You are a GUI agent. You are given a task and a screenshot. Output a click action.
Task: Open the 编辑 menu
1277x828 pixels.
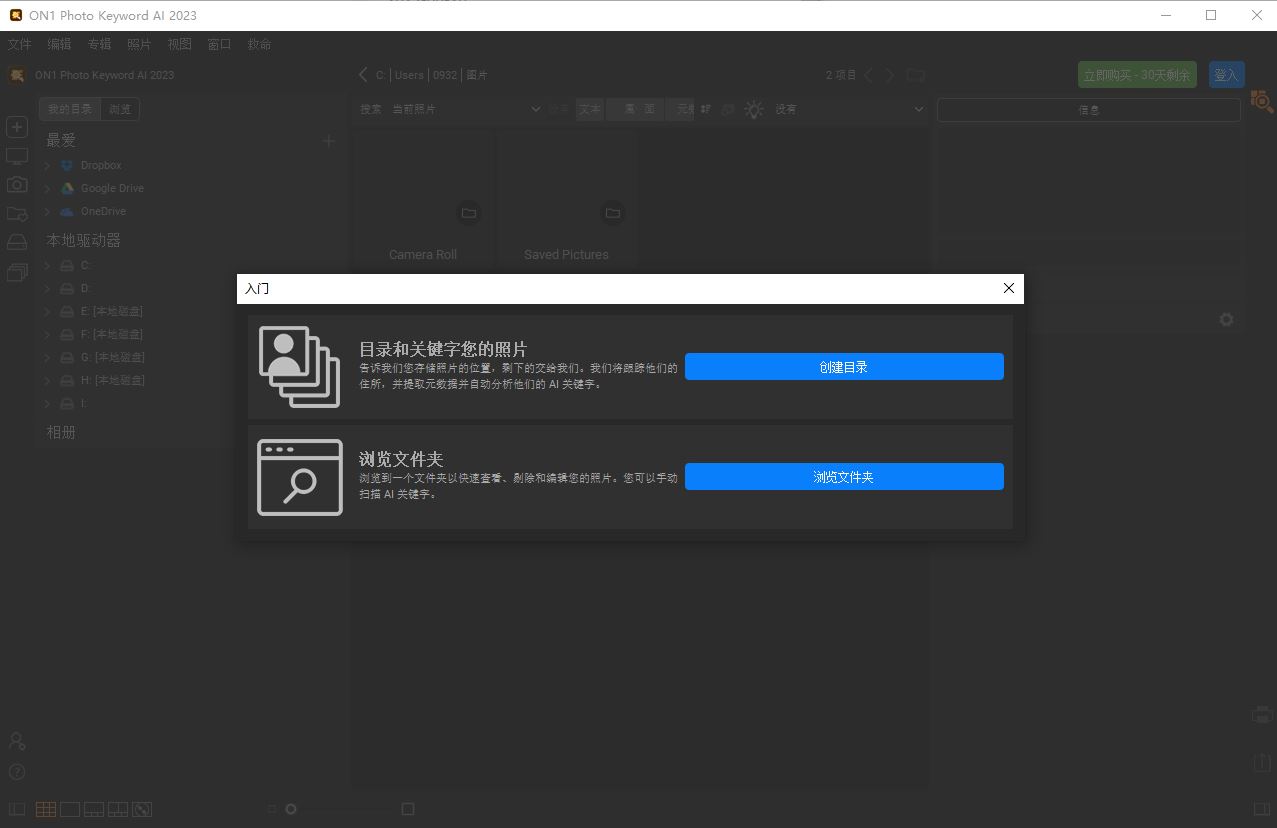(x=60, y=44)
